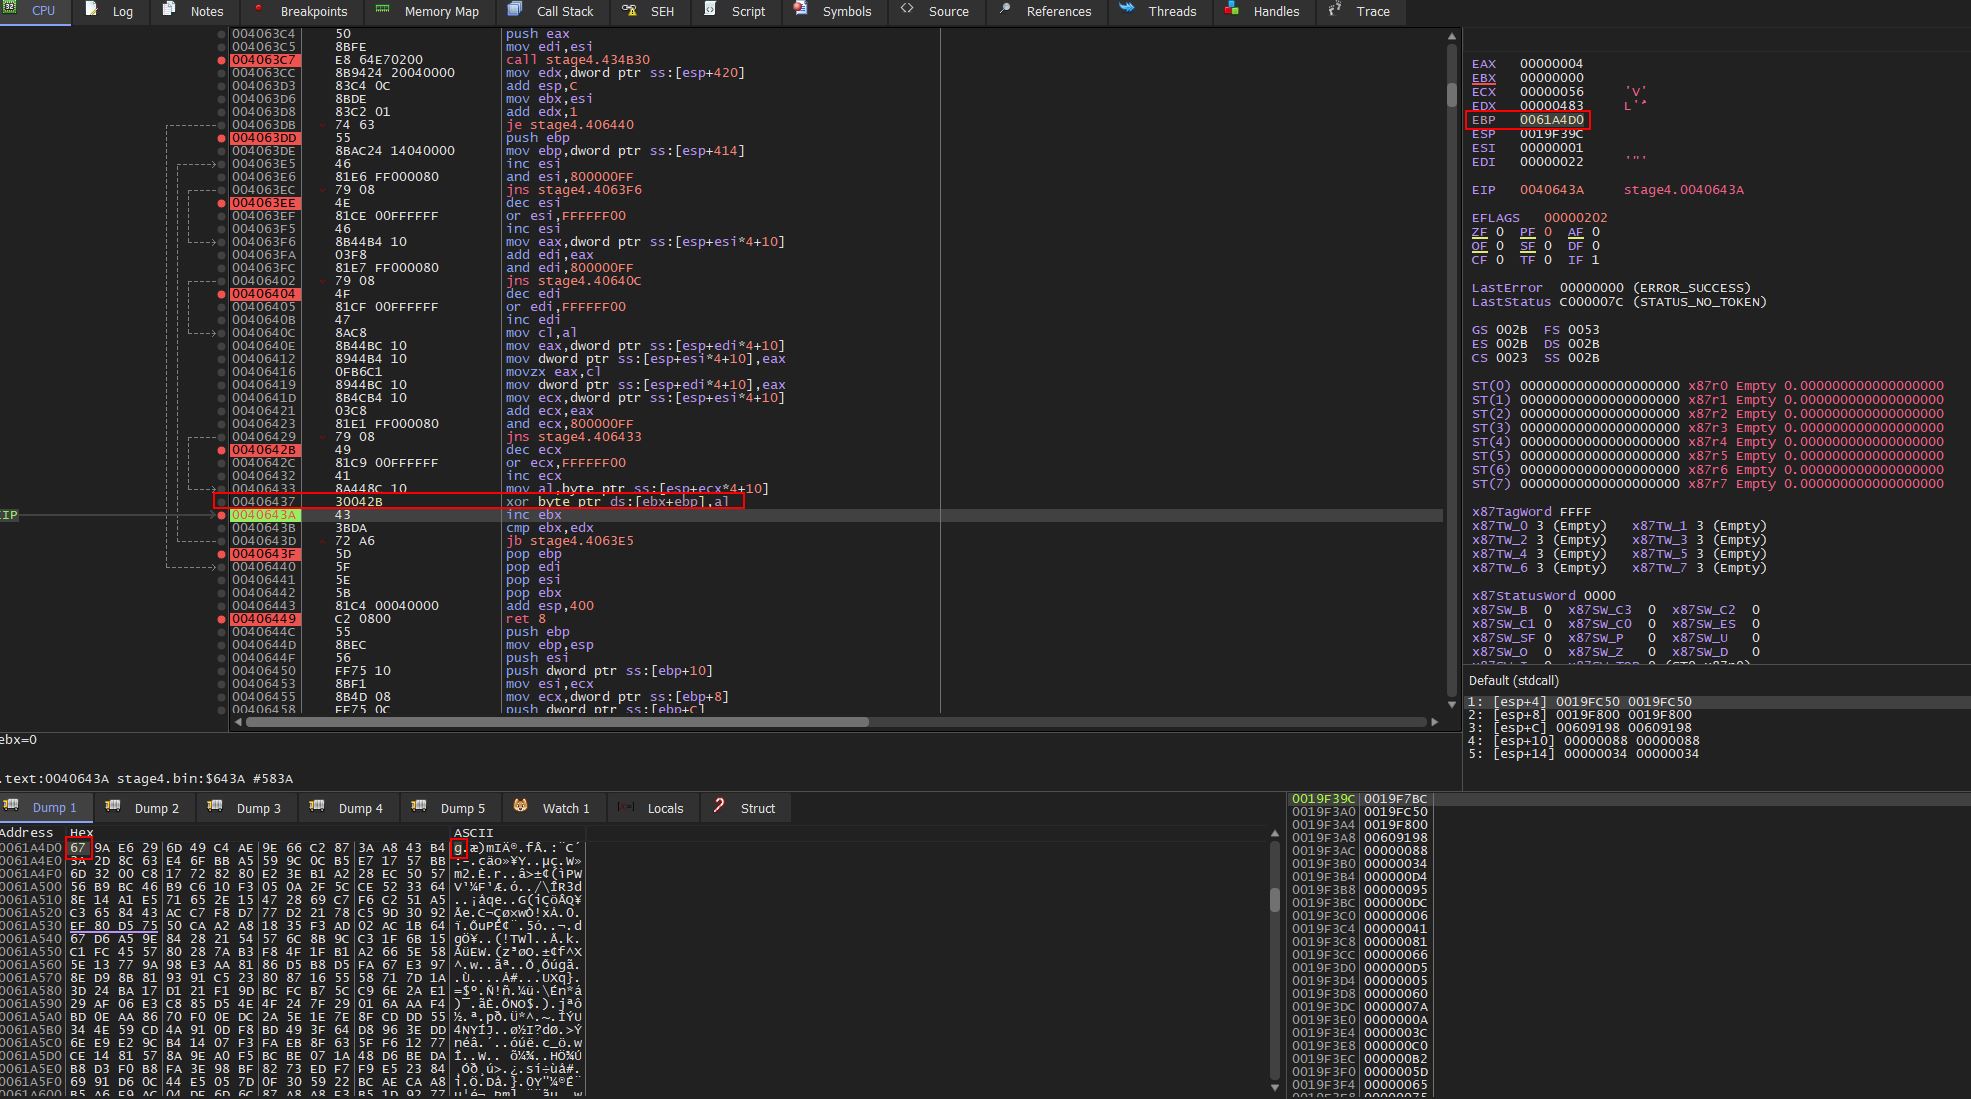Click the Handles tab icon
The image size is (1971, 1099).
(1232, 10)
